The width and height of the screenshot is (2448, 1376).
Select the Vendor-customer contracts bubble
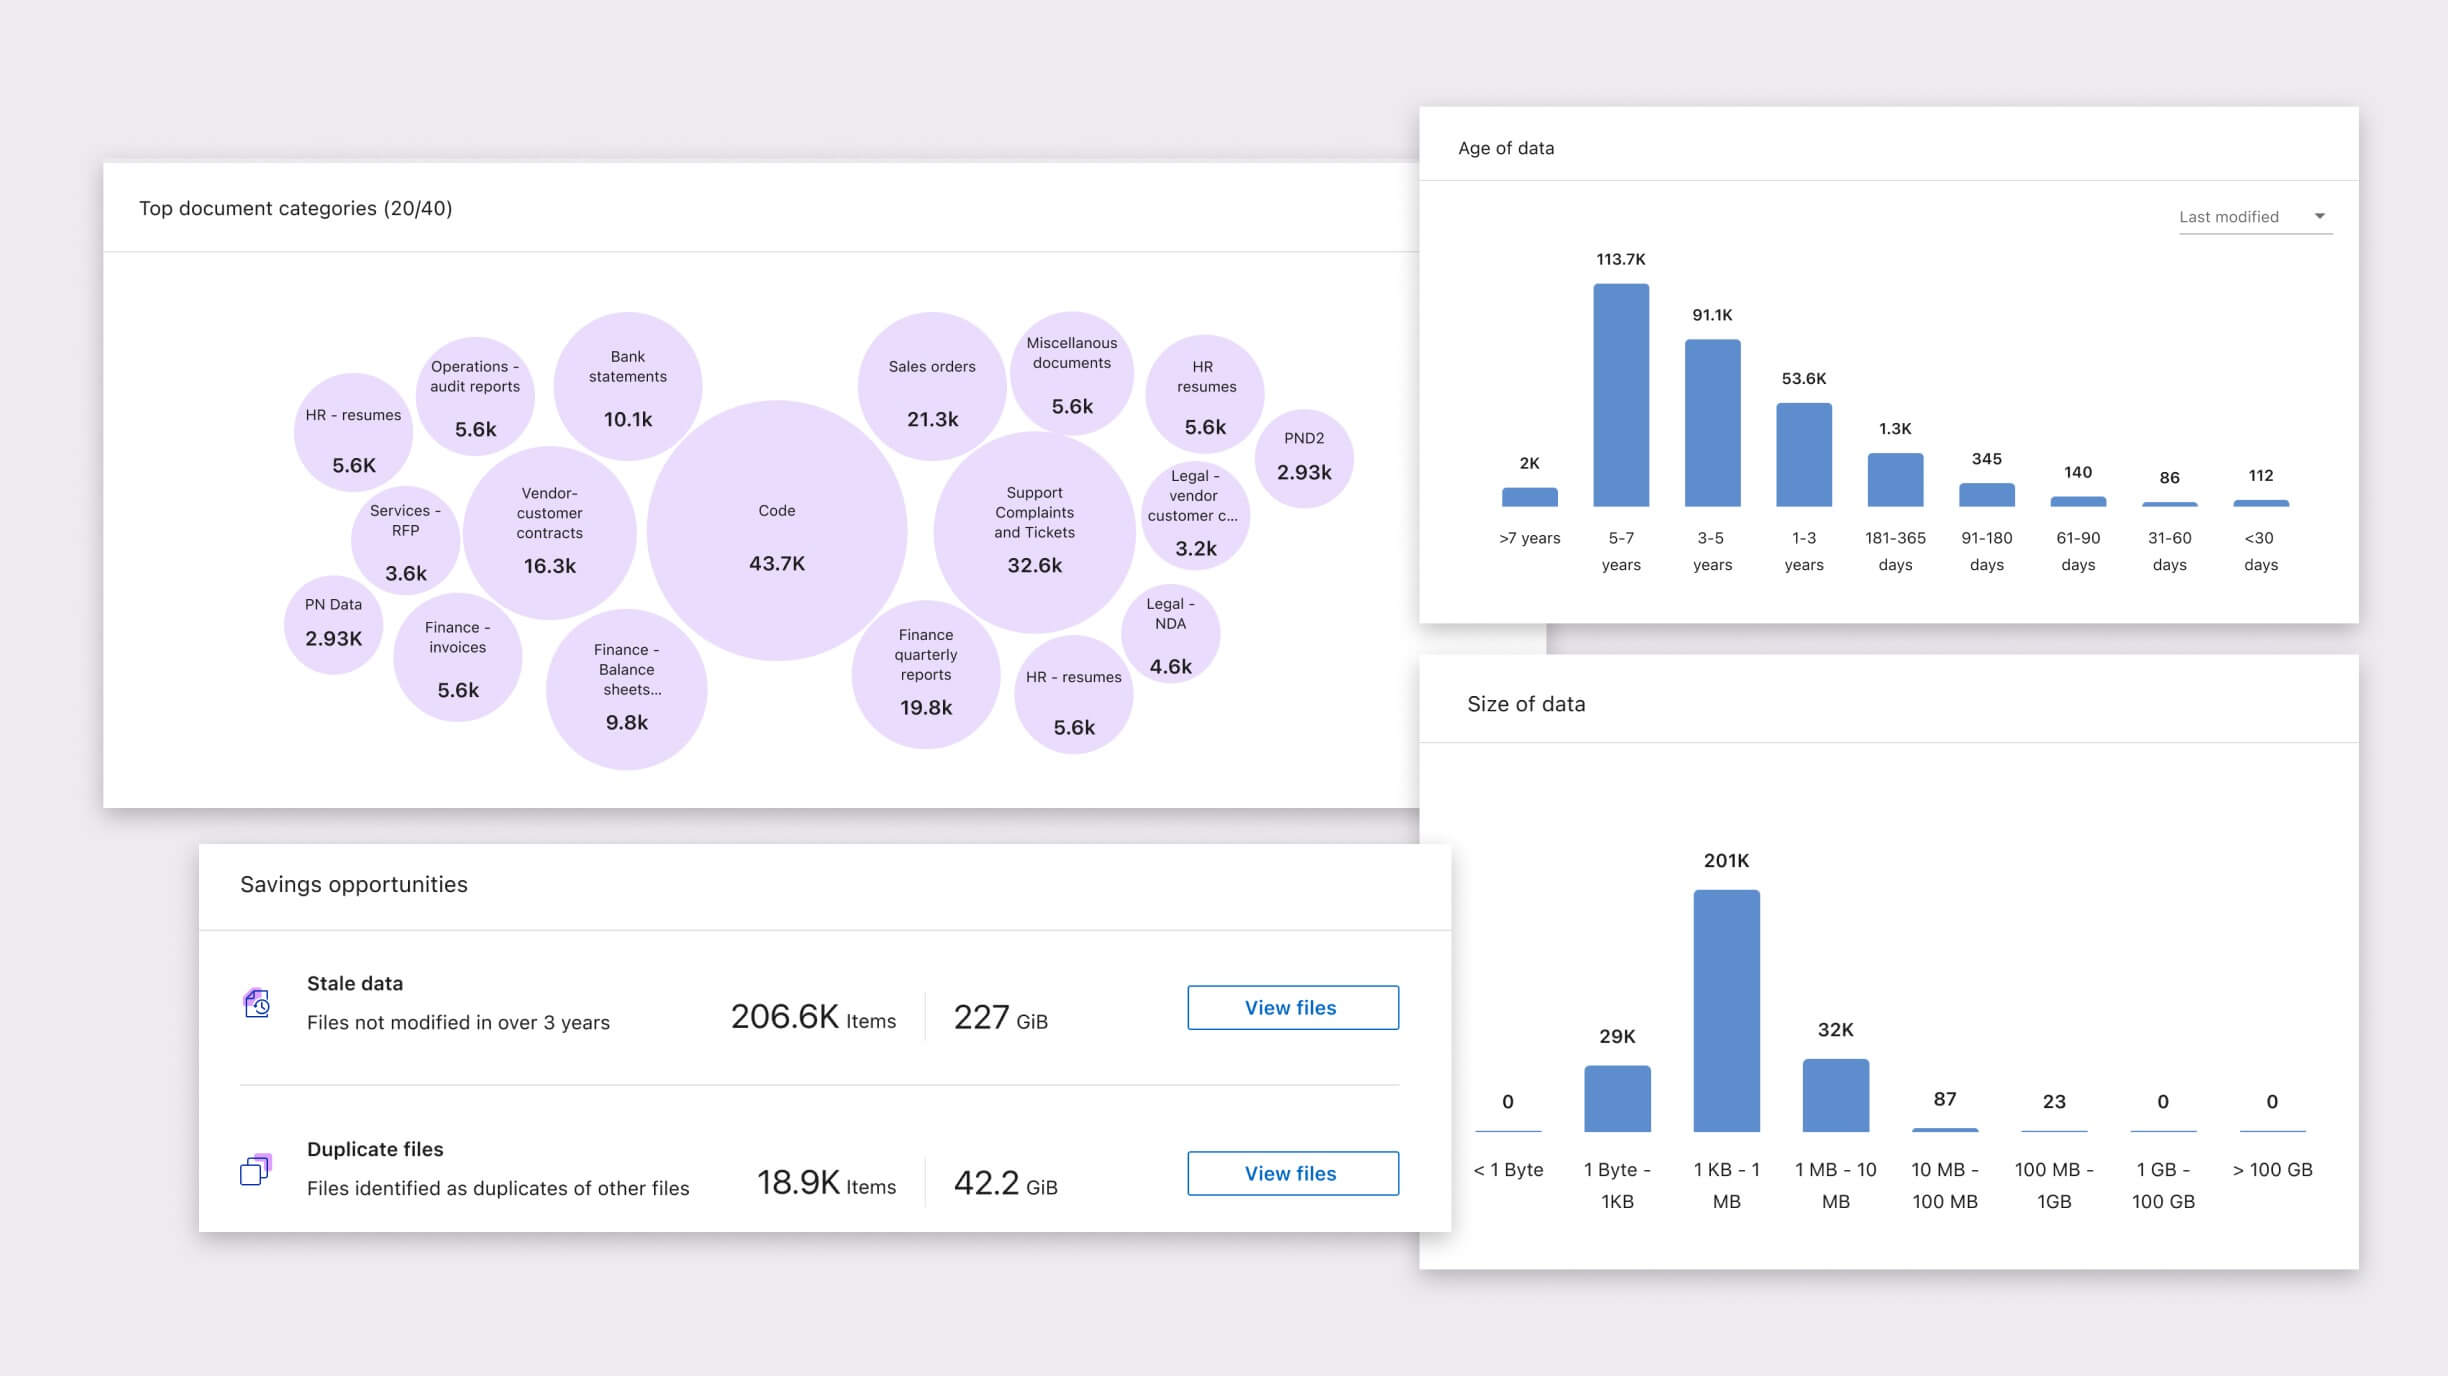pyautogui.click(x=550, y=532)
